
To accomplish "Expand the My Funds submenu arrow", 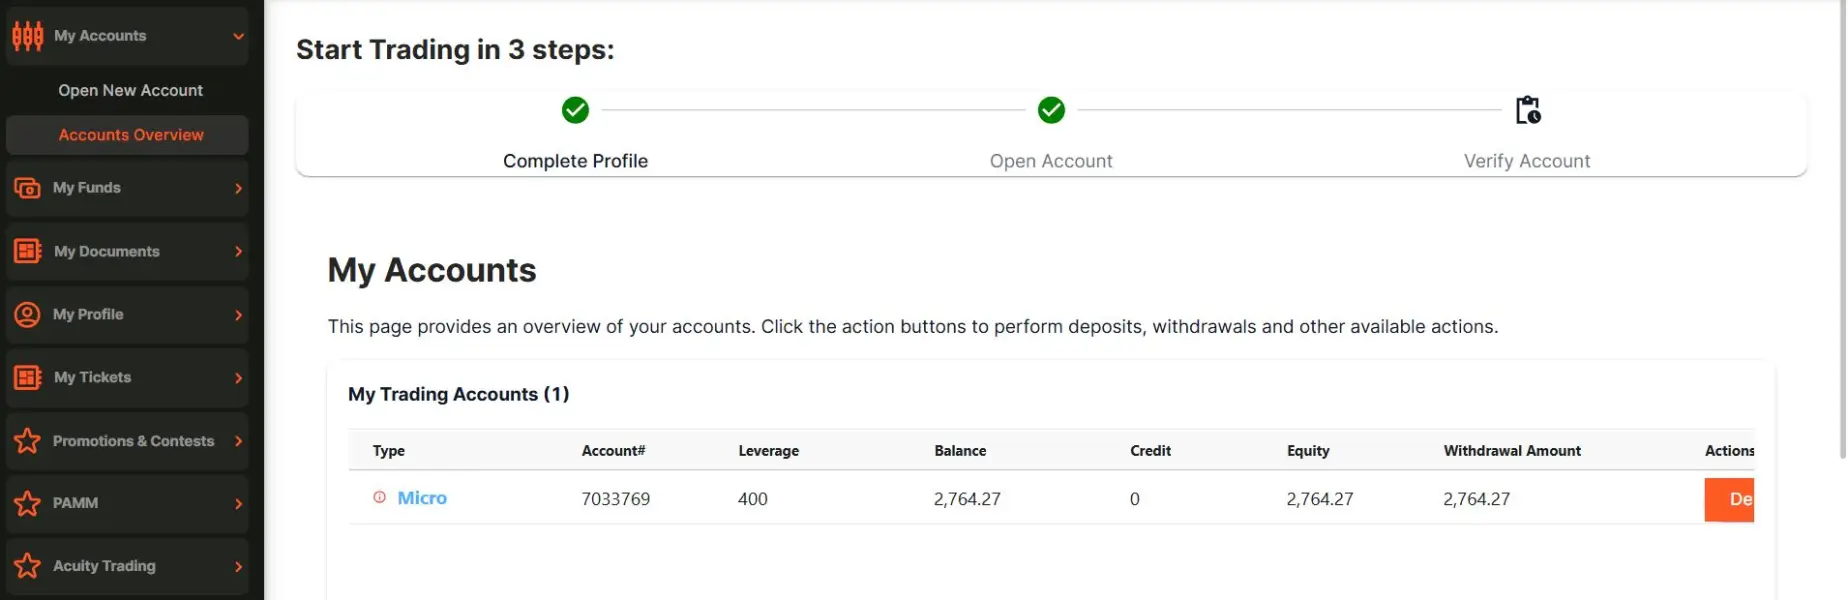I will click(x=238, y=188).
